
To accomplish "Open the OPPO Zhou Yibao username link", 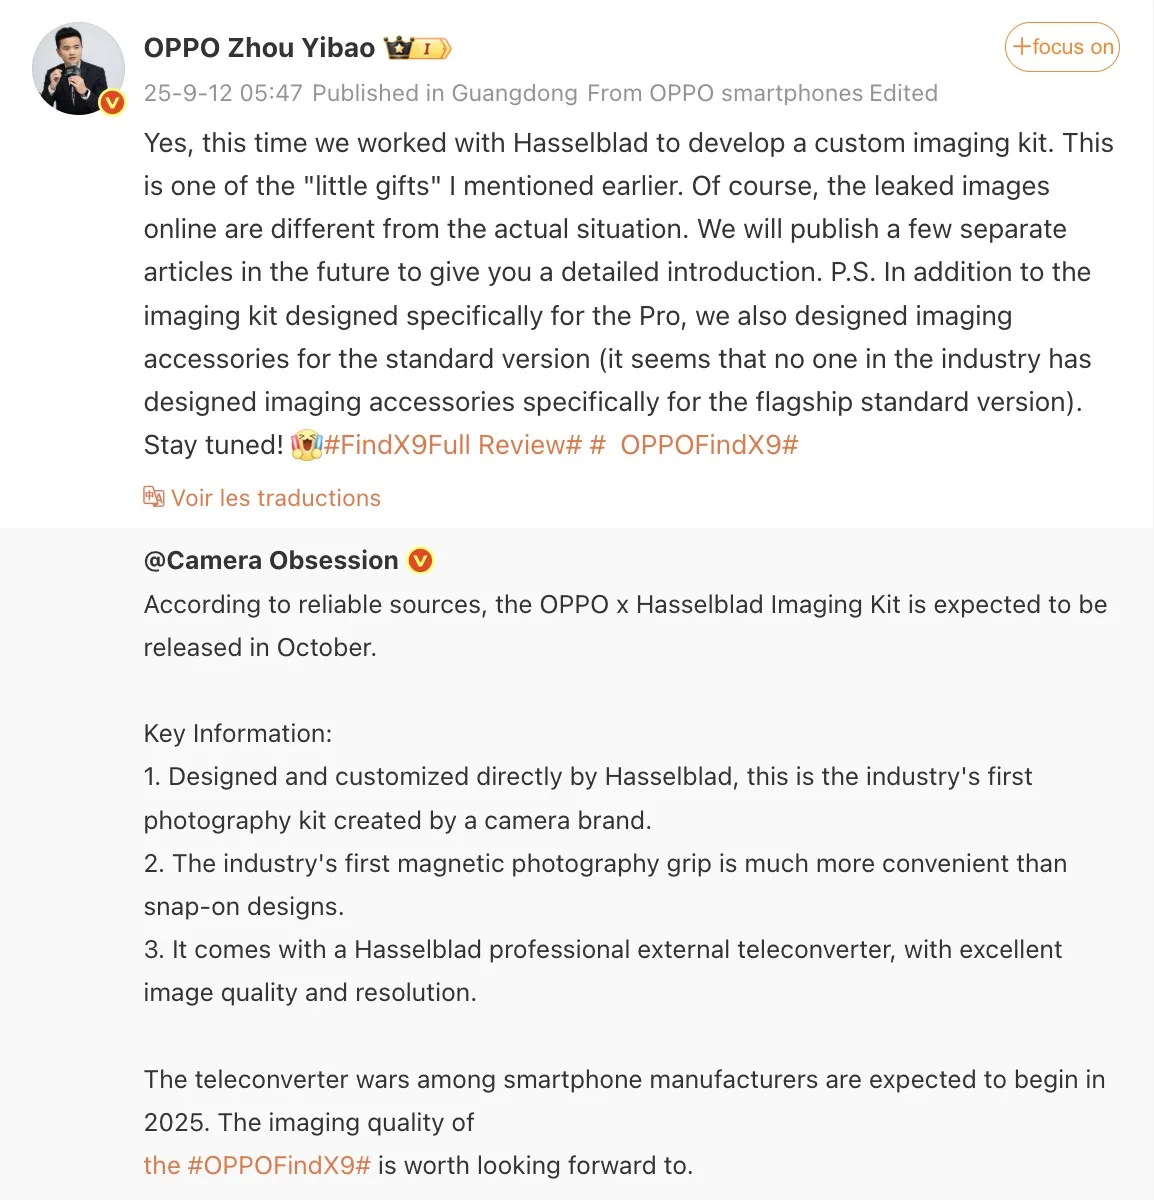I will point(259,48).
